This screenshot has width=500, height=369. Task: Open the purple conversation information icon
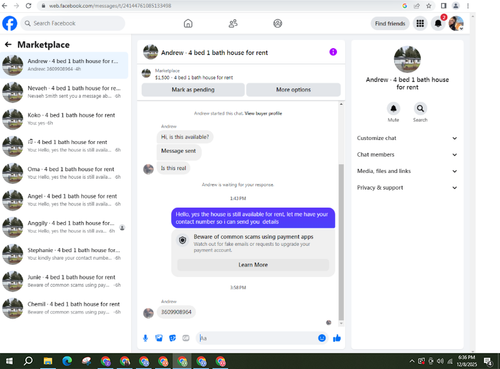[x=333, y=52]
